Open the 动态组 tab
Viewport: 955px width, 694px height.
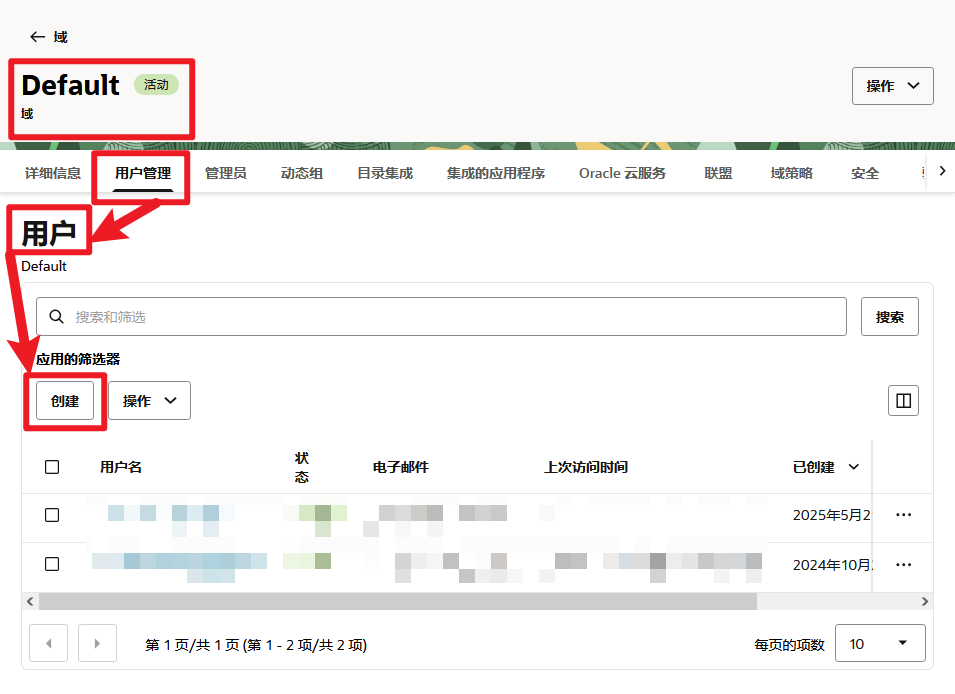302,174
